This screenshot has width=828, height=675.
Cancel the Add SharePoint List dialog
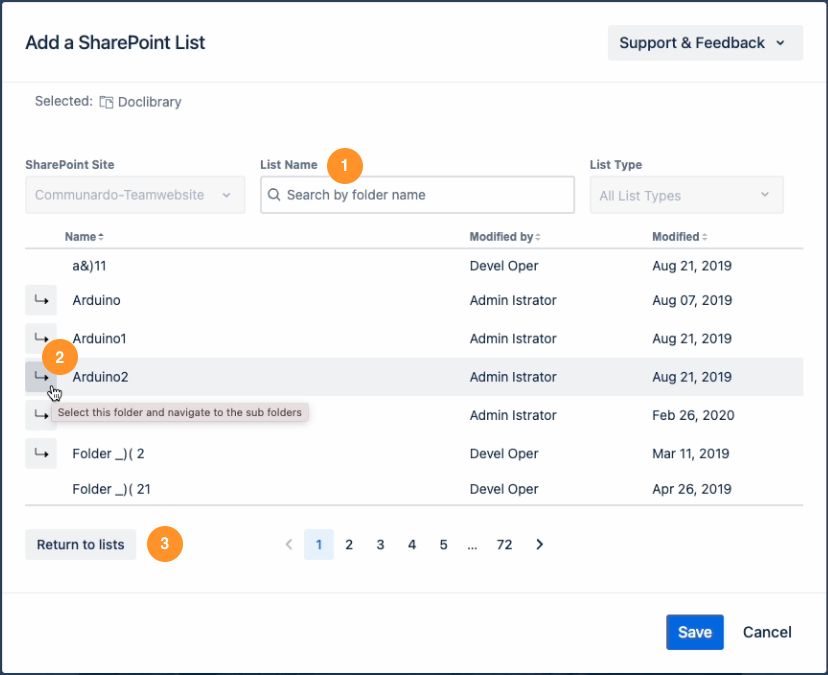click(x=767, y=632)
